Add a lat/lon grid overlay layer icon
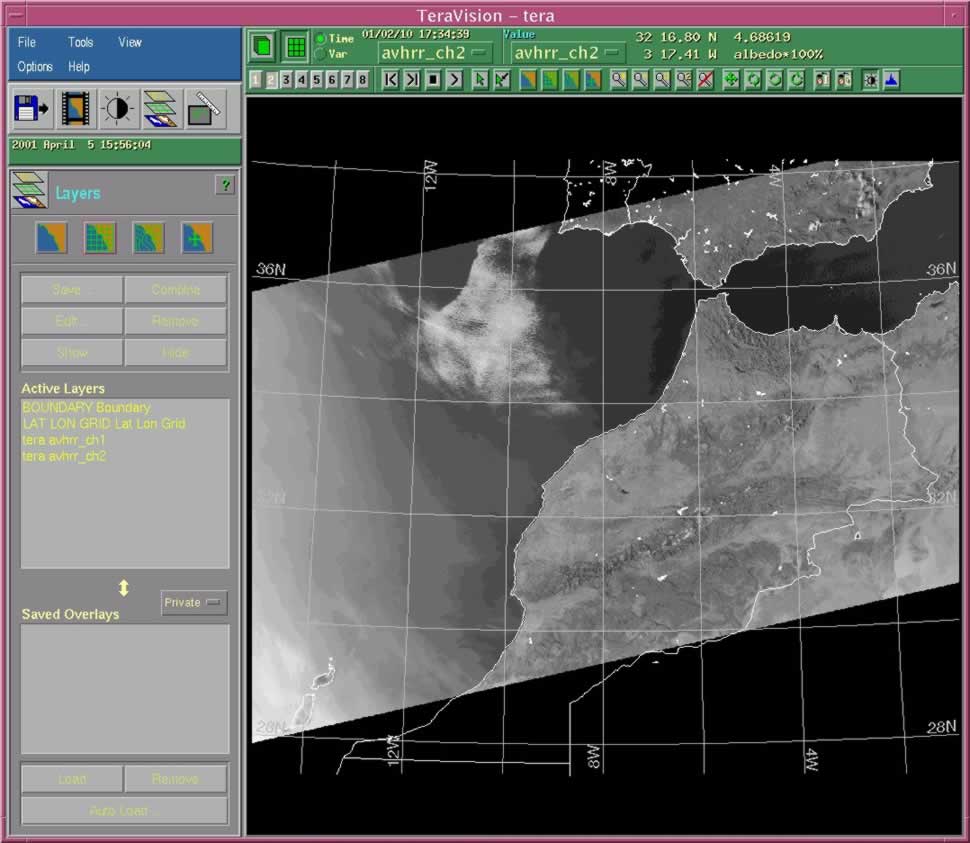 100,238
